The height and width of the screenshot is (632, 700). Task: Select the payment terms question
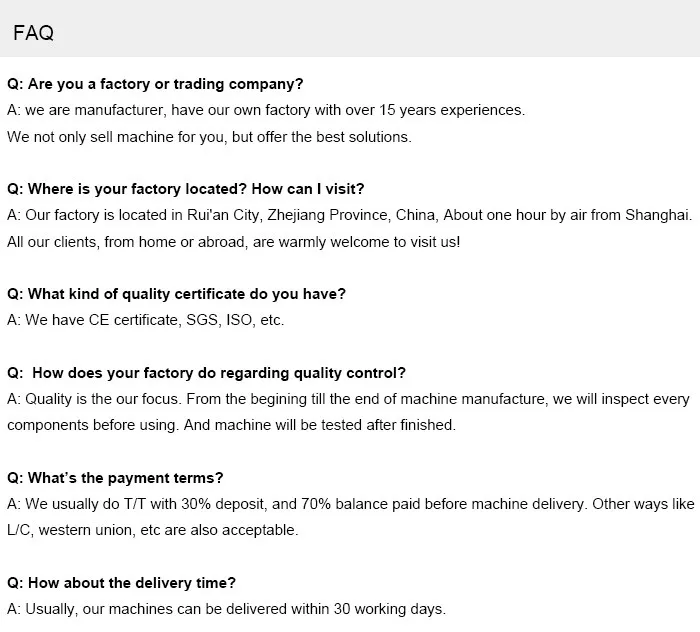tap(115, 477)
